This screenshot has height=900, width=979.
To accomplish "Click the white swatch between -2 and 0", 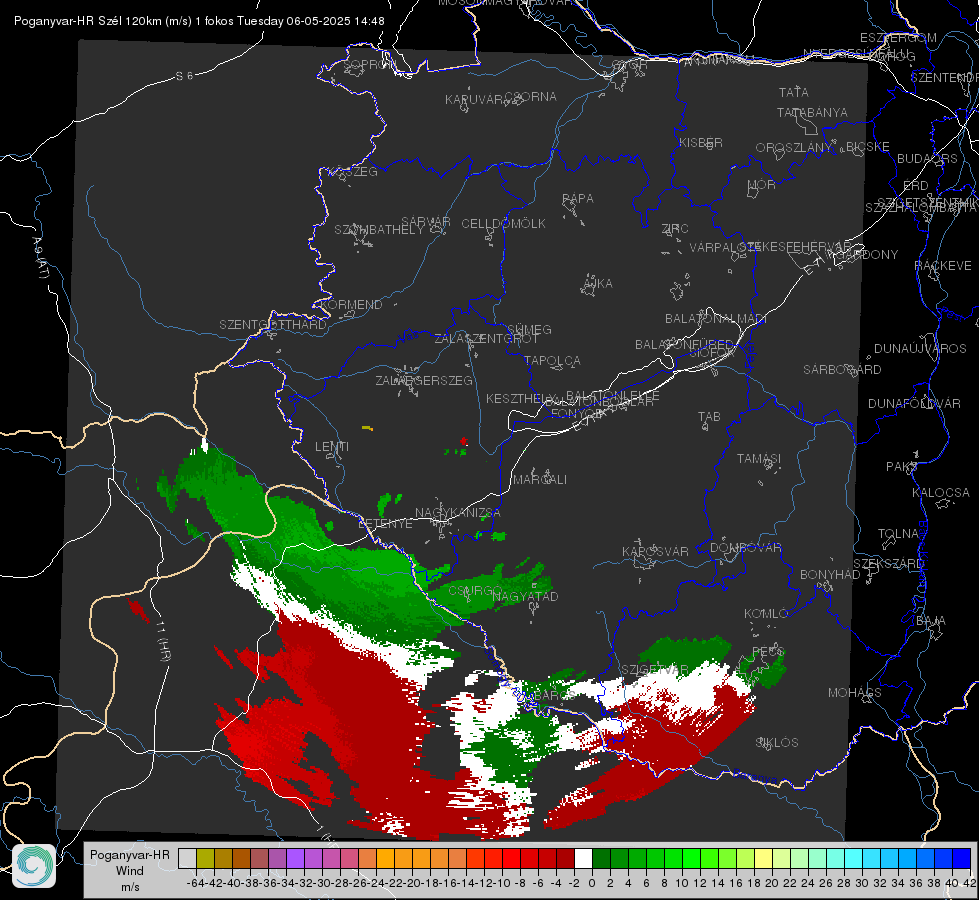I will pyautogui.click(x=583, y=859).
